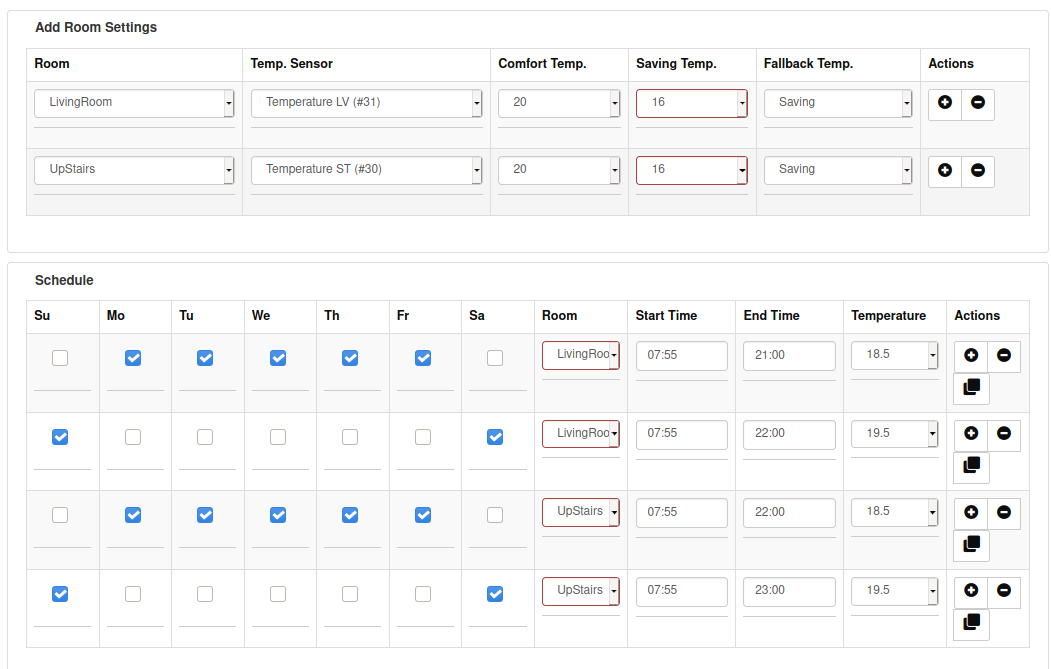This screenshot has width=1051, height=669.
Task: Click the 21:00 End Time field
Action: tap(789, 355)
